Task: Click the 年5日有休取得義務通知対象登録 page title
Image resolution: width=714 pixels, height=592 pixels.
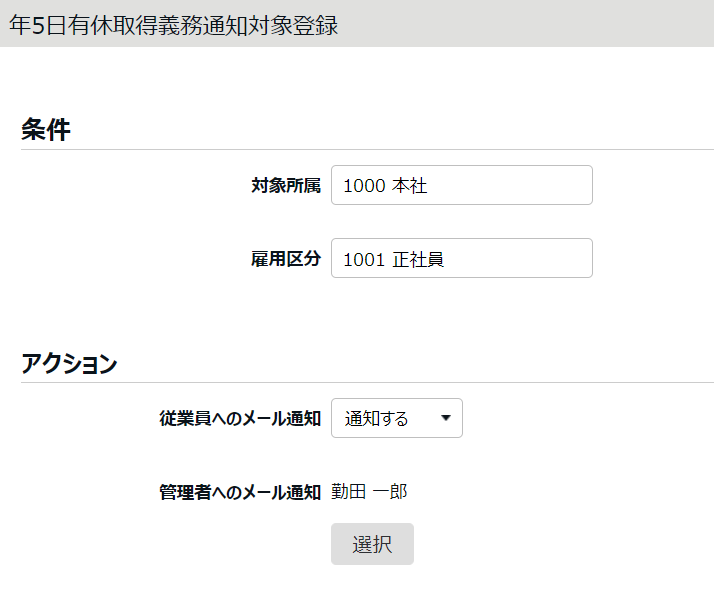Action: pos(174,25)
